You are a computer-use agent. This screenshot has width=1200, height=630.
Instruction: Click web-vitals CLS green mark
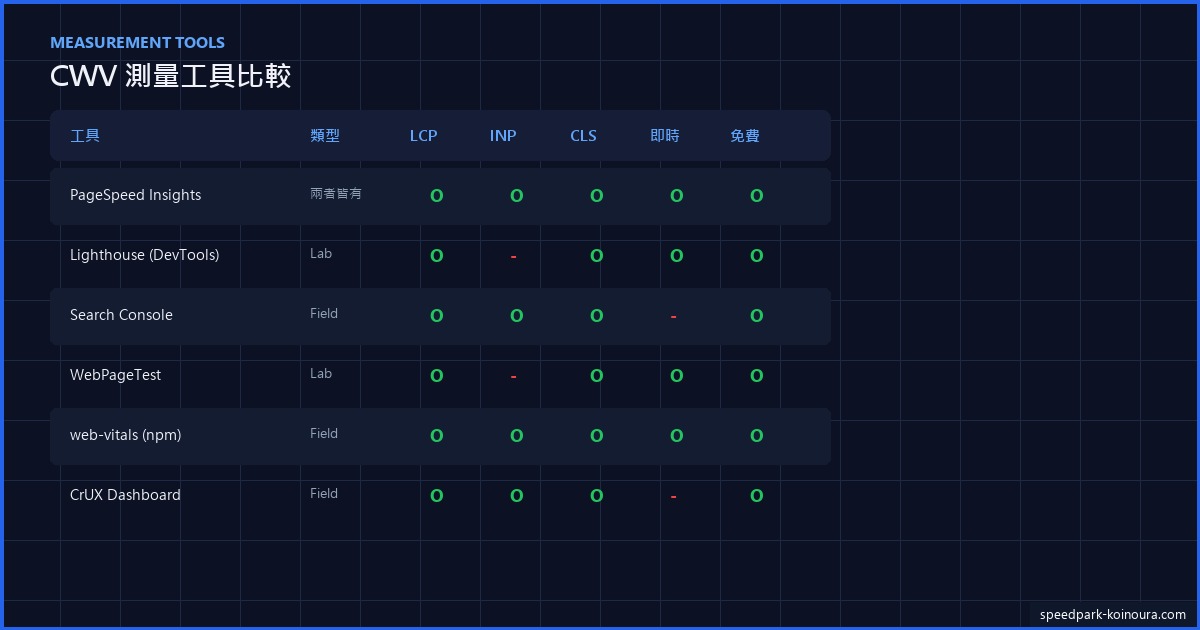point(596,436)
